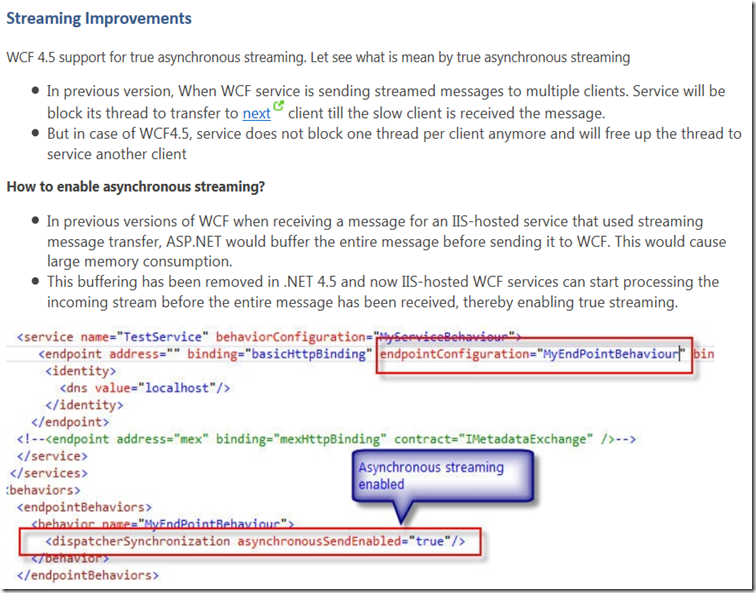Click the bullet beginning "In previous versions of WCF when receiving"
Viewport: 756px width, 593px height.
click(386, 242)
